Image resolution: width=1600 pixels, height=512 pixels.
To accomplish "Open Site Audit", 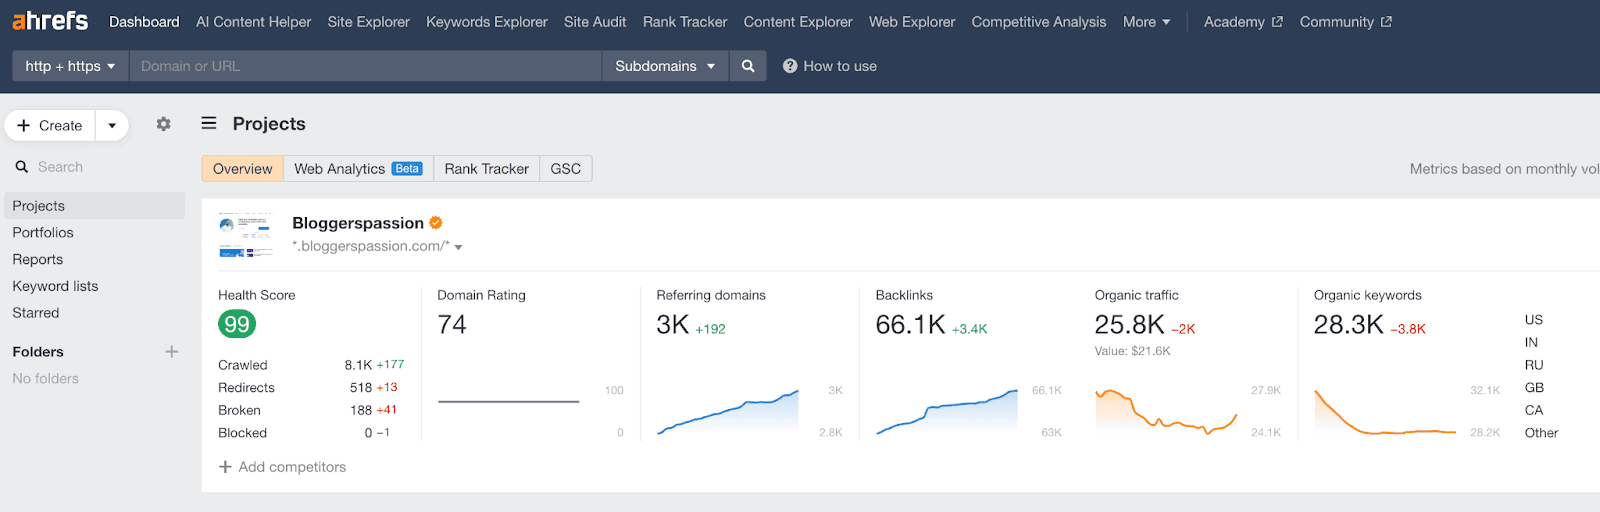I will (x=595, y=21).
